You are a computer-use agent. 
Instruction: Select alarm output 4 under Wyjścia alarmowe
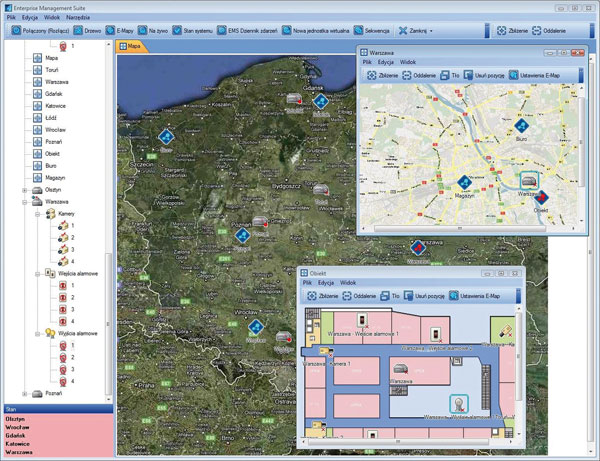coord(67,381)
